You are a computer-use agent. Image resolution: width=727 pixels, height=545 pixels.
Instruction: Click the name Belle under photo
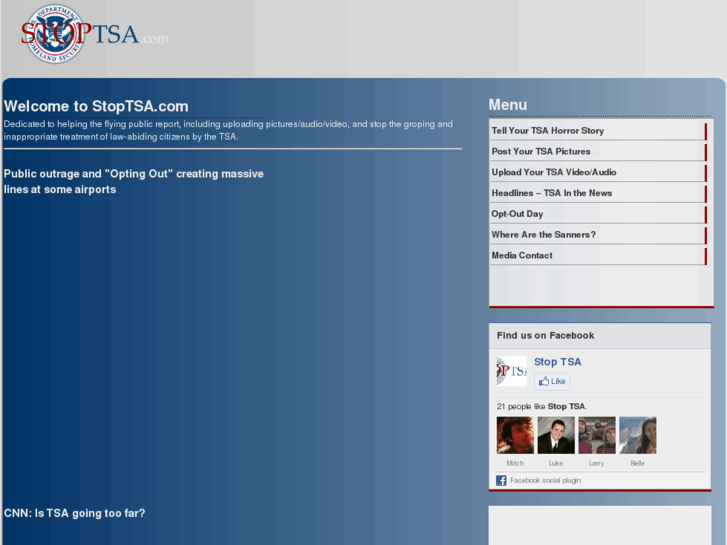[638, 463]
